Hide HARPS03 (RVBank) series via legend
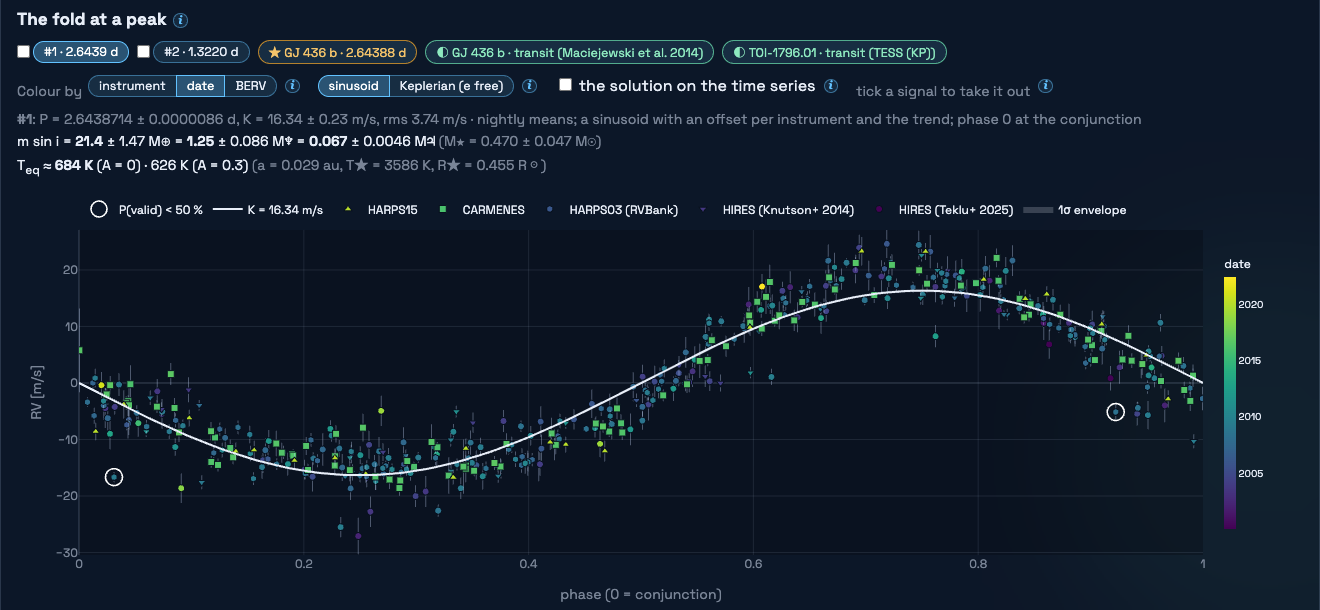This screenshot has height=610, width=1320. click(x=613, y=210)
